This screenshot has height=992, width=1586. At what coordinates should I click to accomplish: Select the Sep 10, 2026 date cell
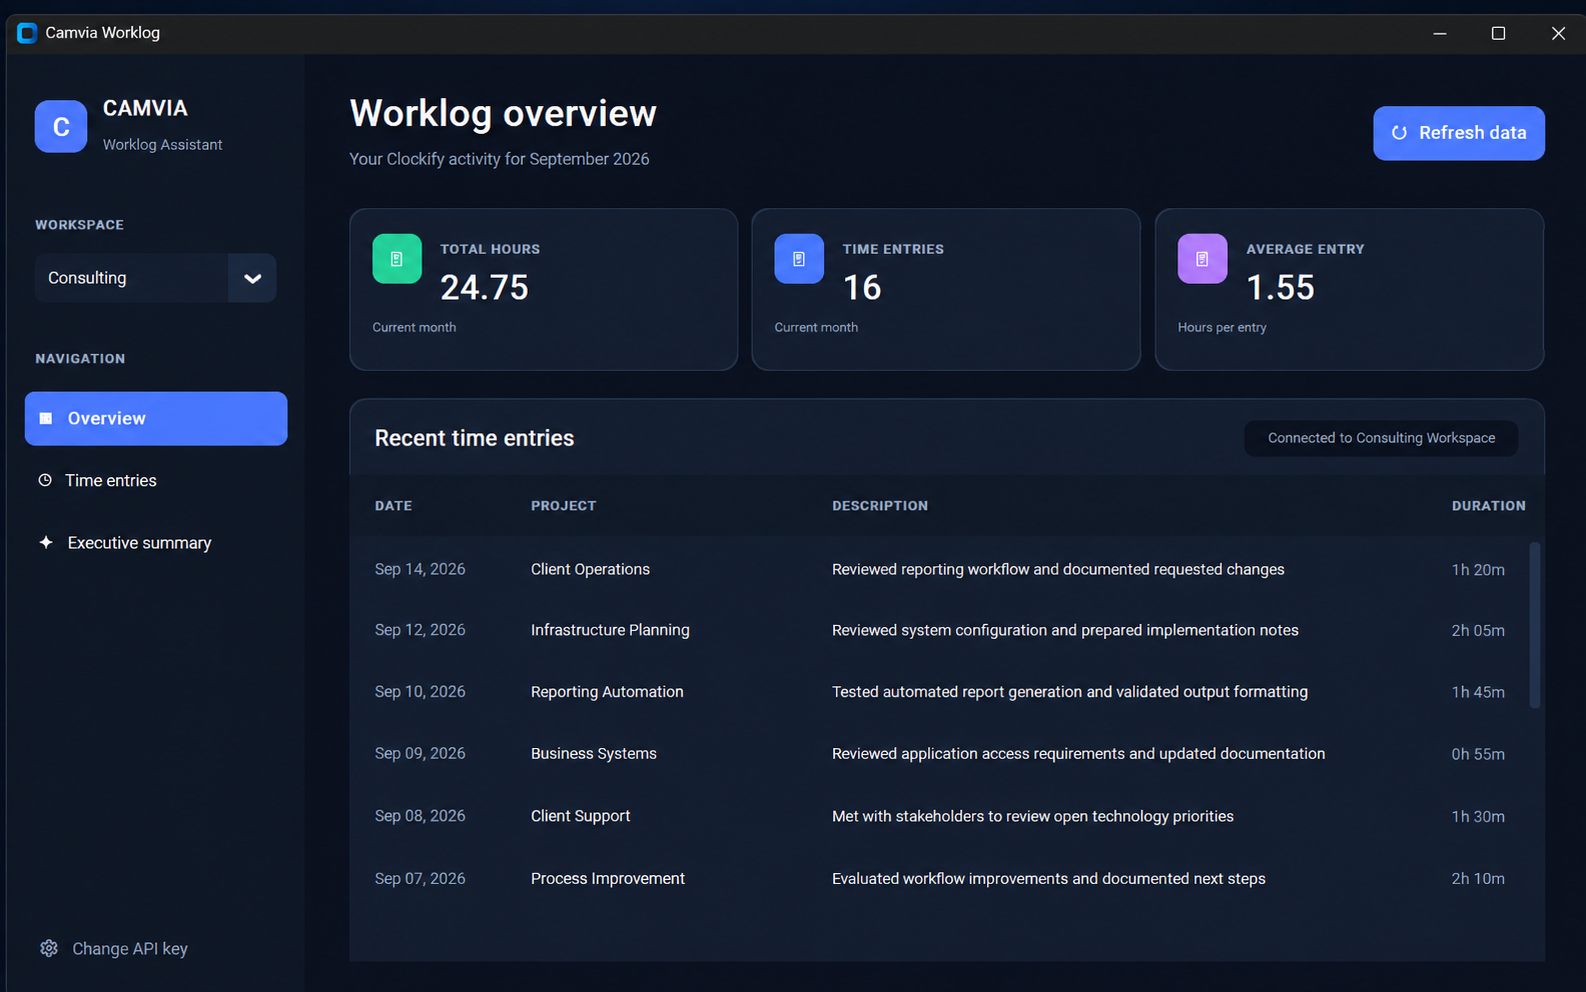tap(420, 692)
